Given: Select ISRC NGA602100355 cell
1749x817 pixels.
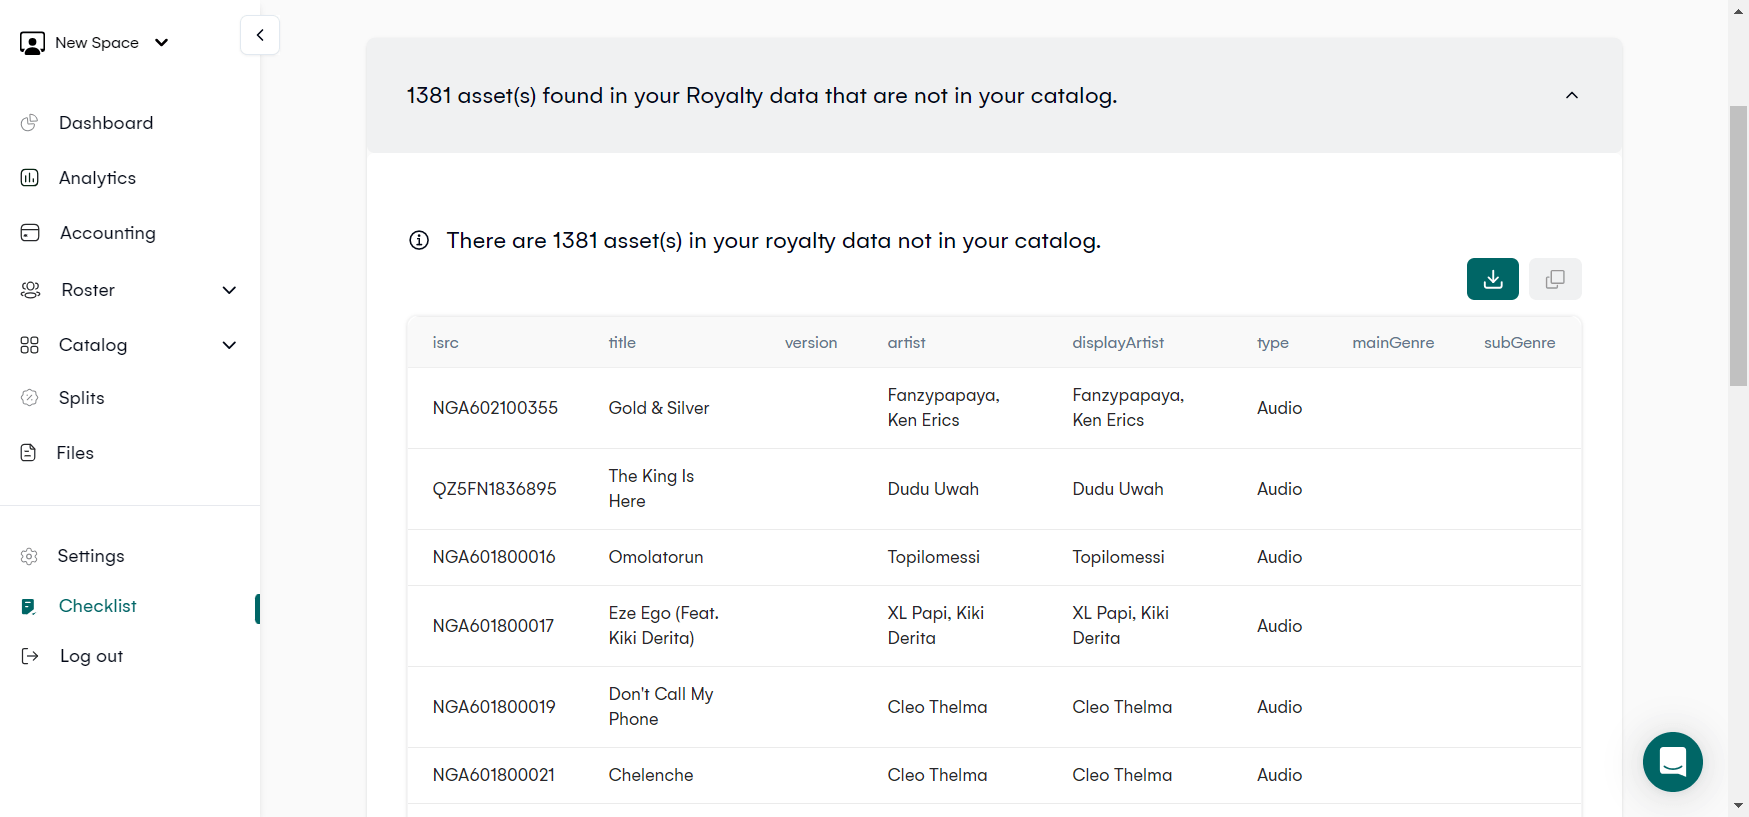Looking at the screenshot, I should coord(495,408).
